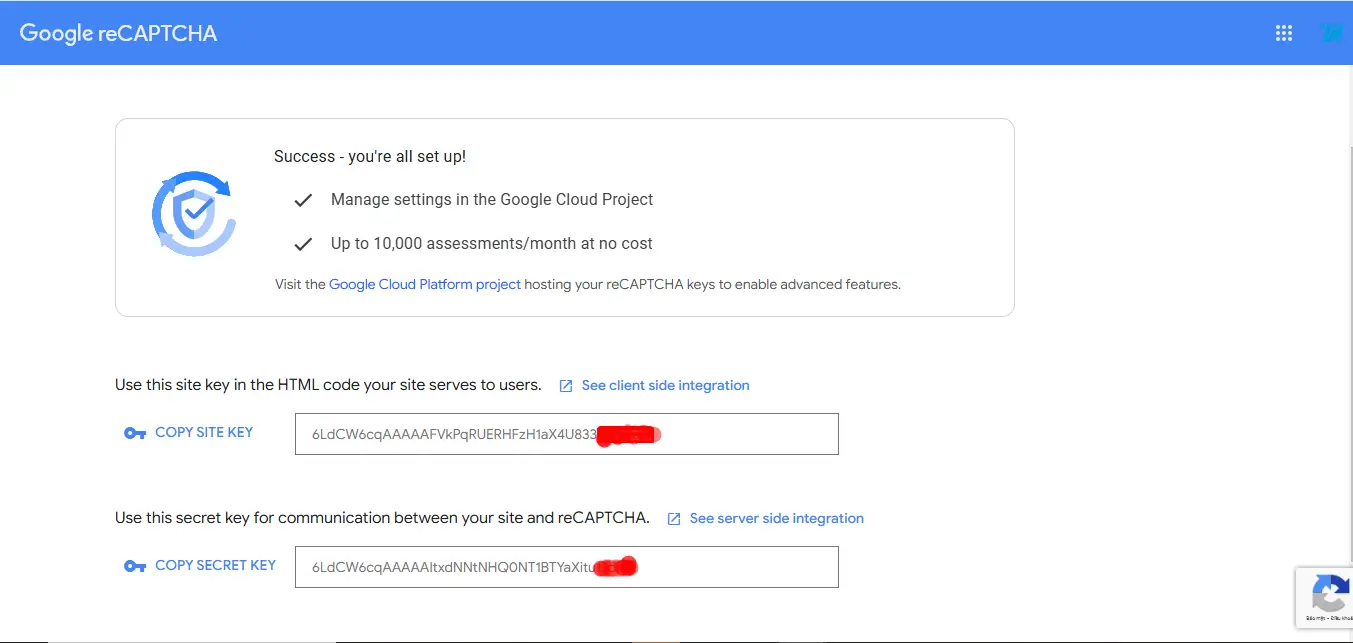The width and height of the screenshot is (1353, 643).
Task: Open See client side integration link
Action: tap(665, 385)
